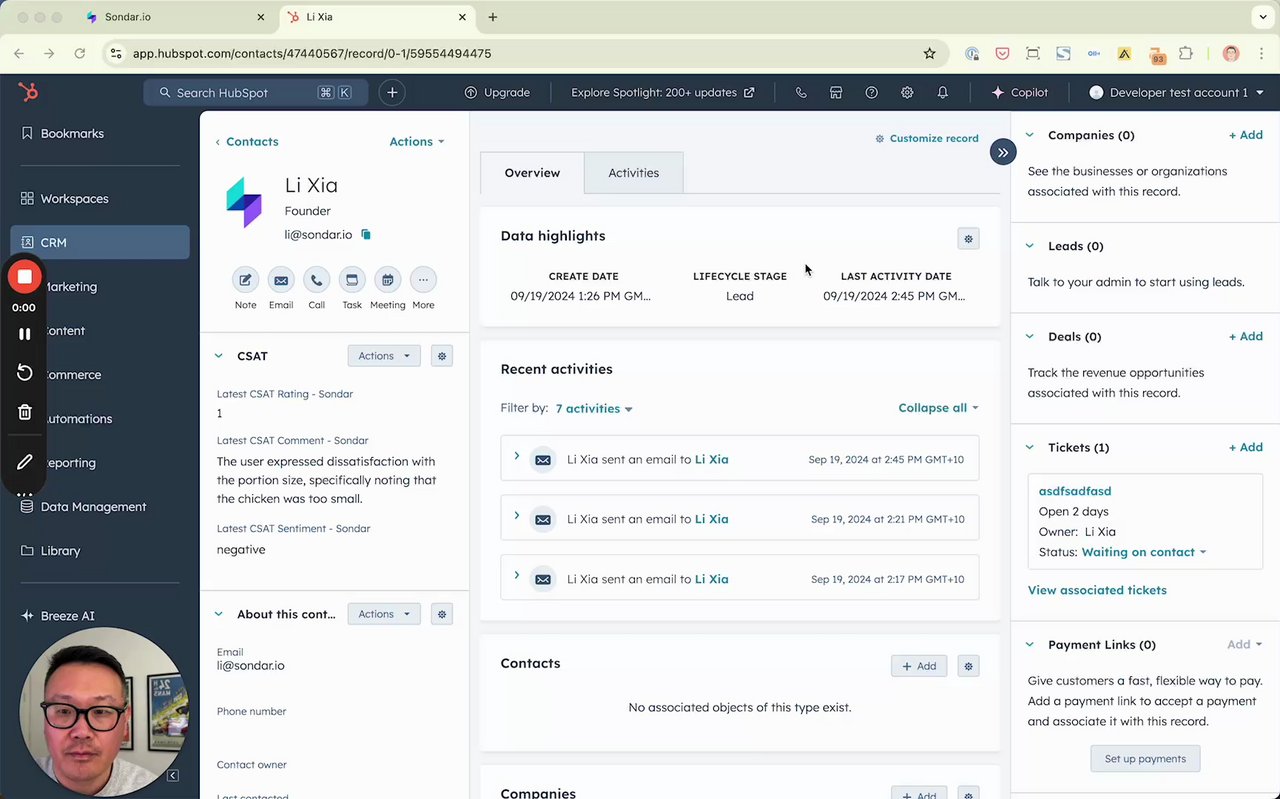This screenshot has width=1280, height=799.
Task: Open Contacts association card settings gear
Action: click(967, 666)
